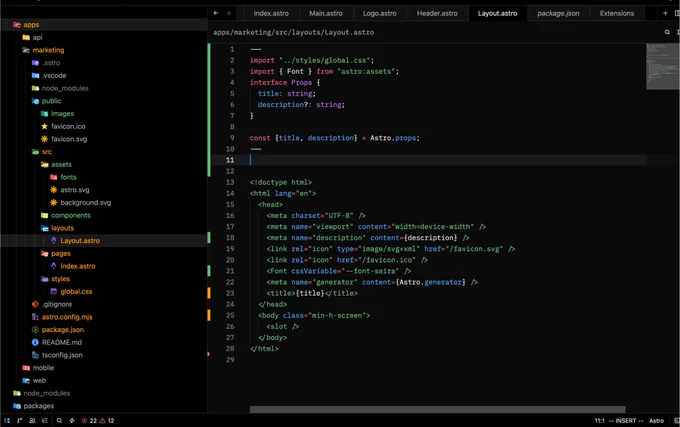Expand the components folder
Screen dimensions: 680x427
[x=66, y=215]
